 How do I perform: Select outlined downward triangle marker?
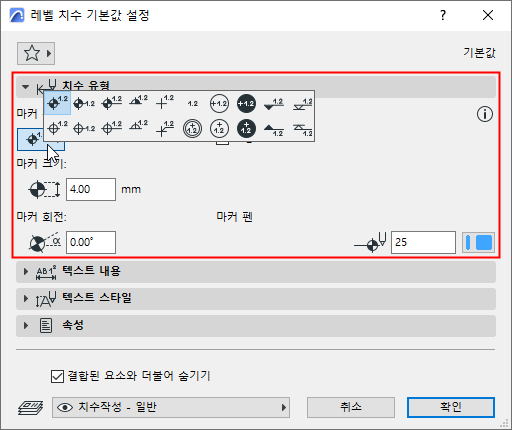[302, 103]
